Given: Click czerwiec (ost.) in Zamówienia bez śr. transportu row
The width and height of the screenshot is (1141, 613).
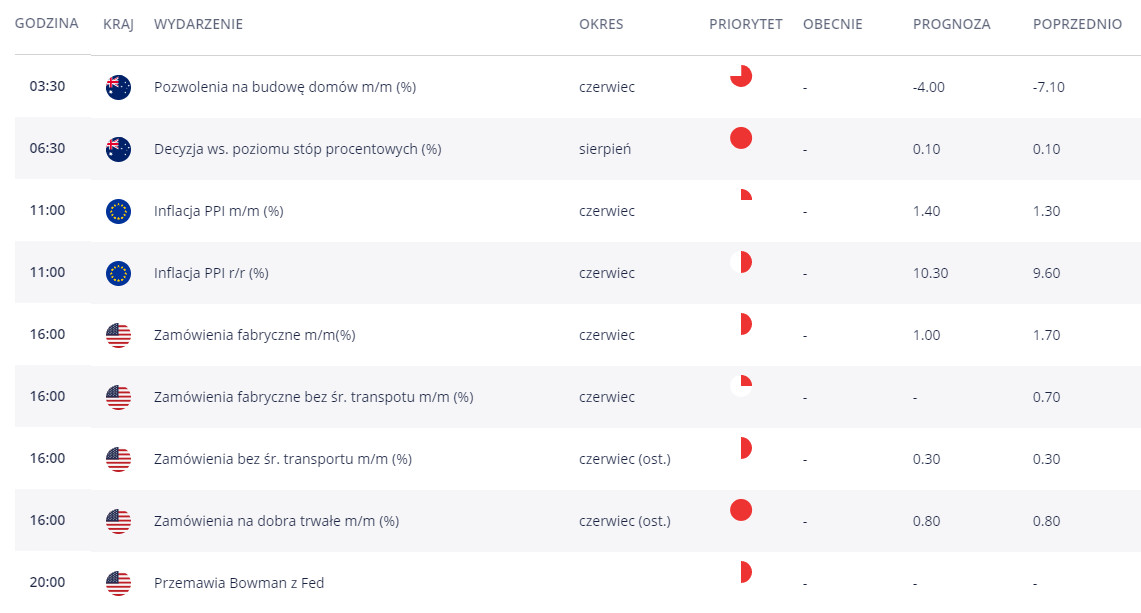Looking at the screenshot, I should click(x=625, y=459).
